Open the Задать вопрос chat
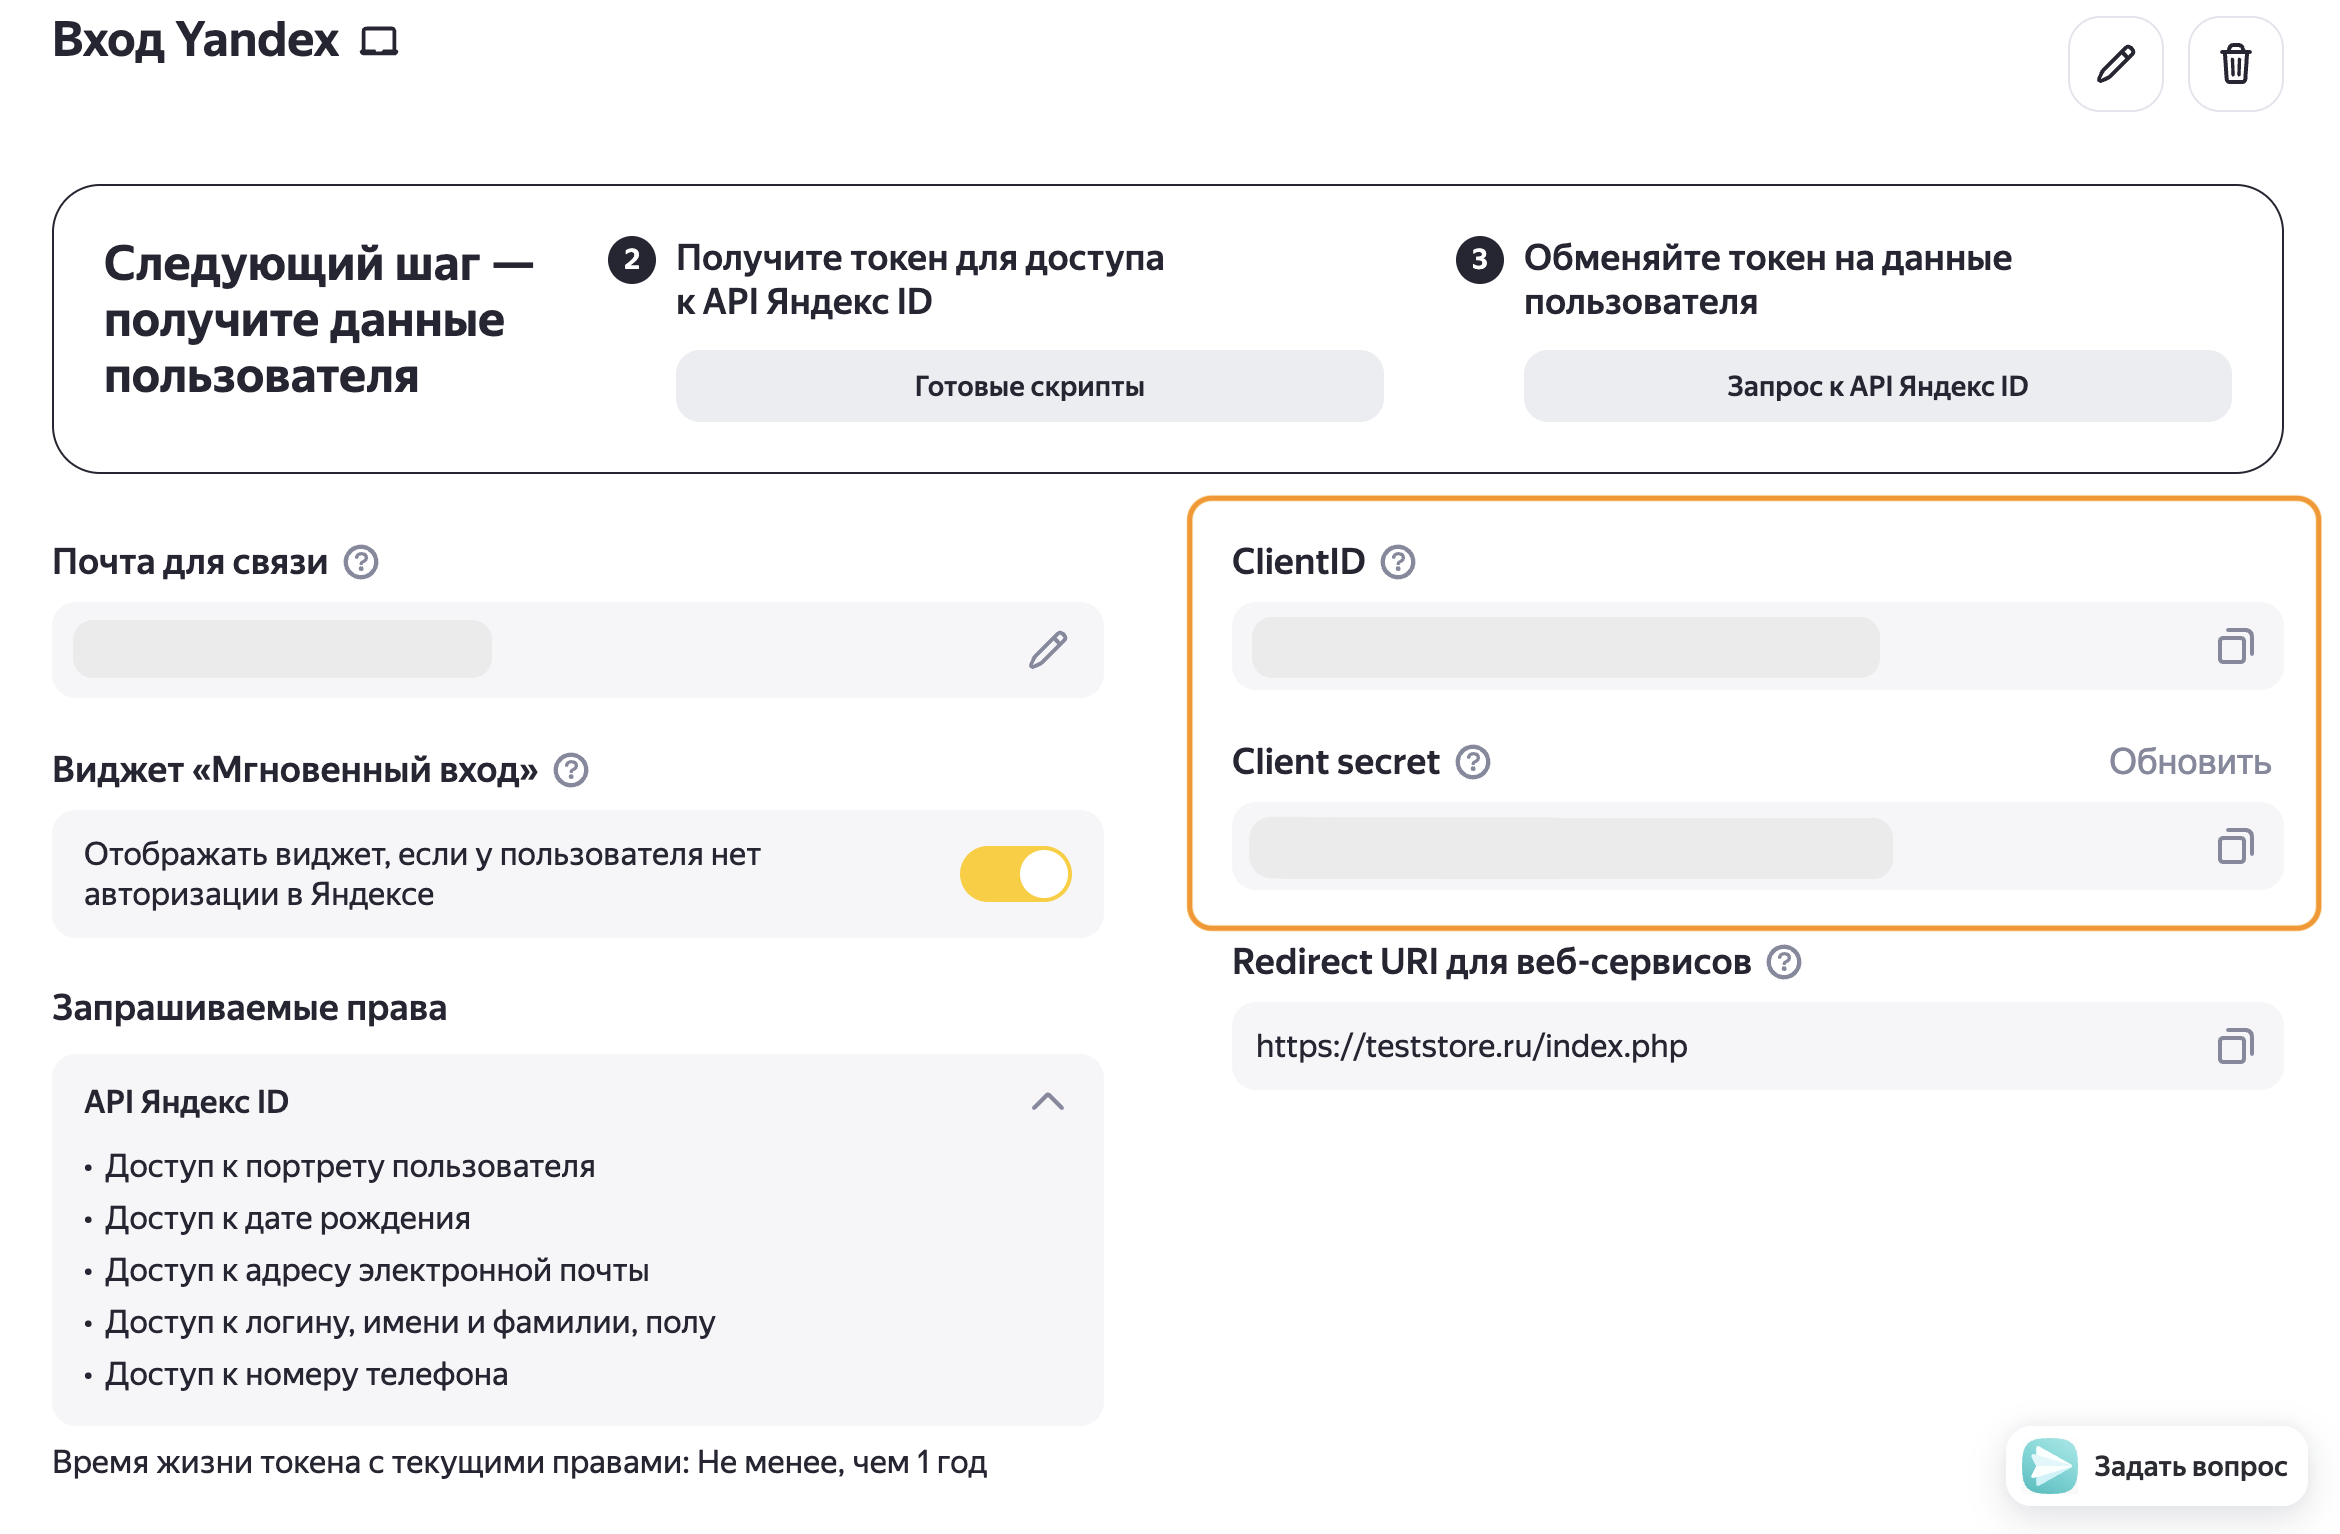 2157,1466
